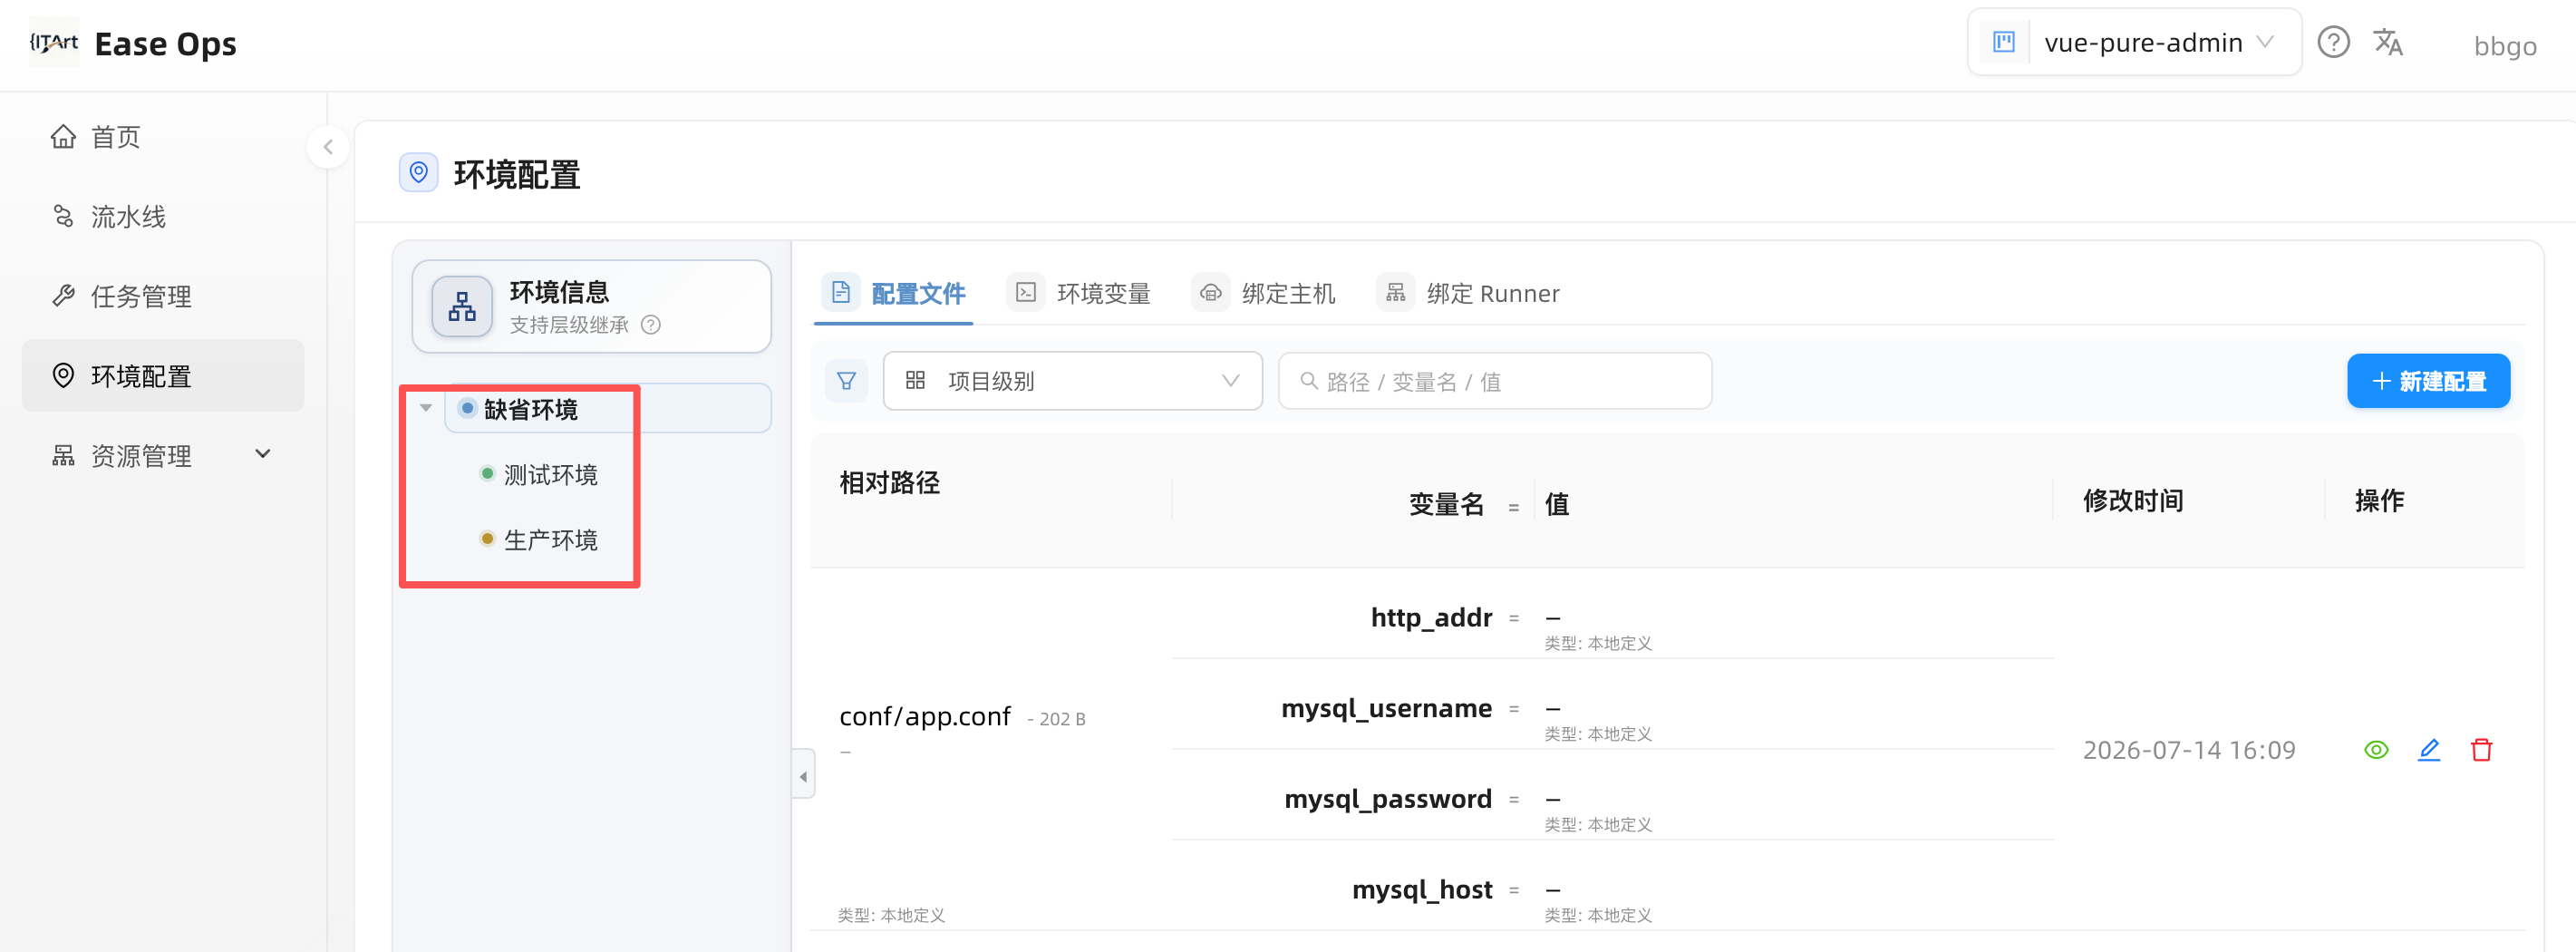Image resolution: width=2576 pixels, height=952 pixels.
Task: Click the 环境配置 location pin icon in header
Action: click(418, 173)
